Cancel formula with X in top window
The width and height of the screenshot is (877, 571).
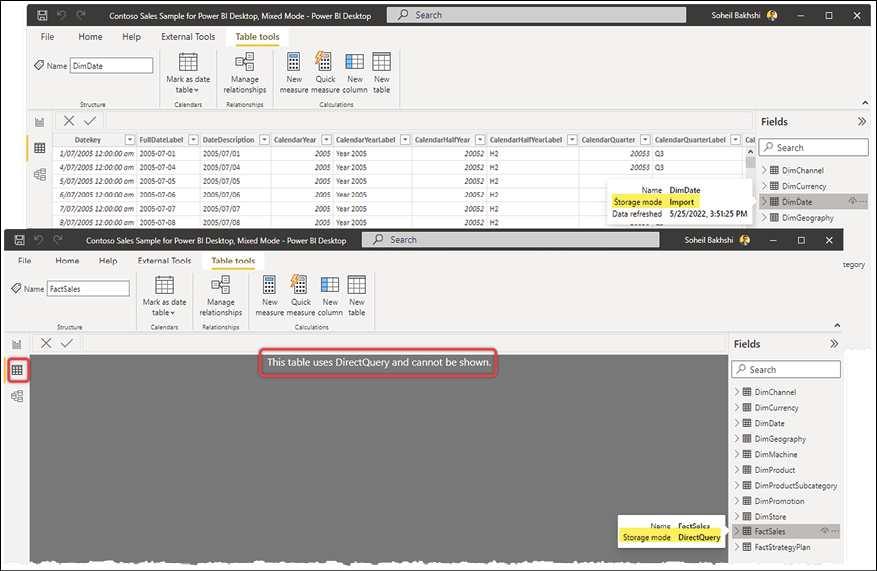[69, 121]
